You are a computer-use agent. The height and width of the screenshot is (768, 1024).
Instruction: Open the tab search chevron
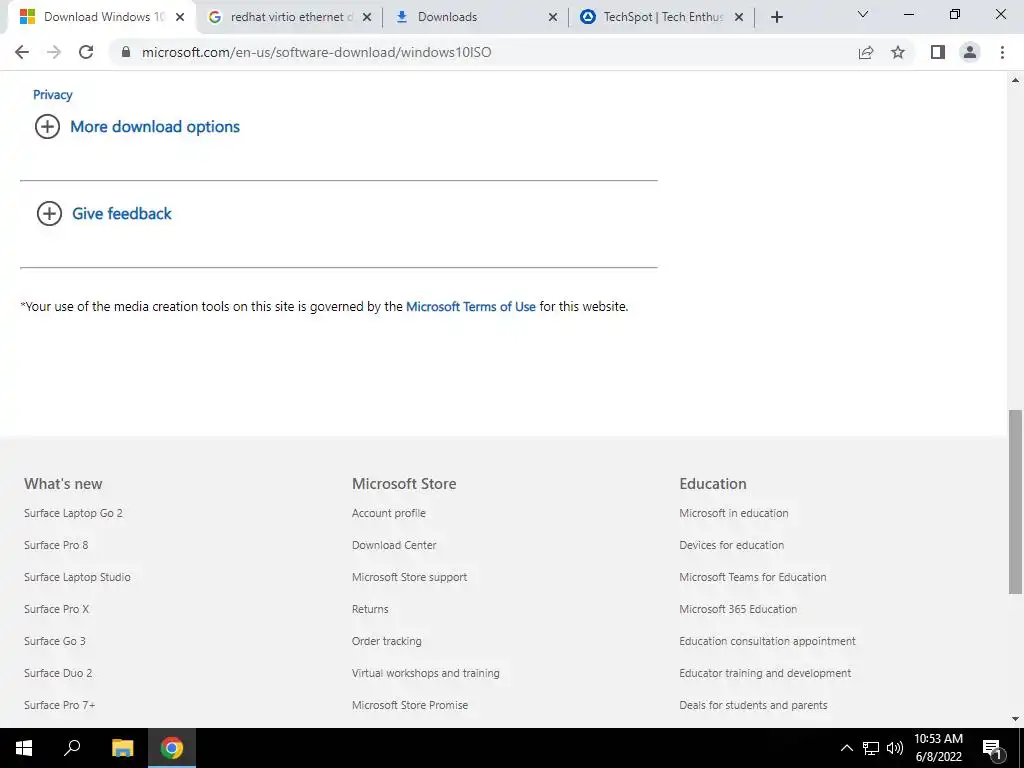click(863, 14)
